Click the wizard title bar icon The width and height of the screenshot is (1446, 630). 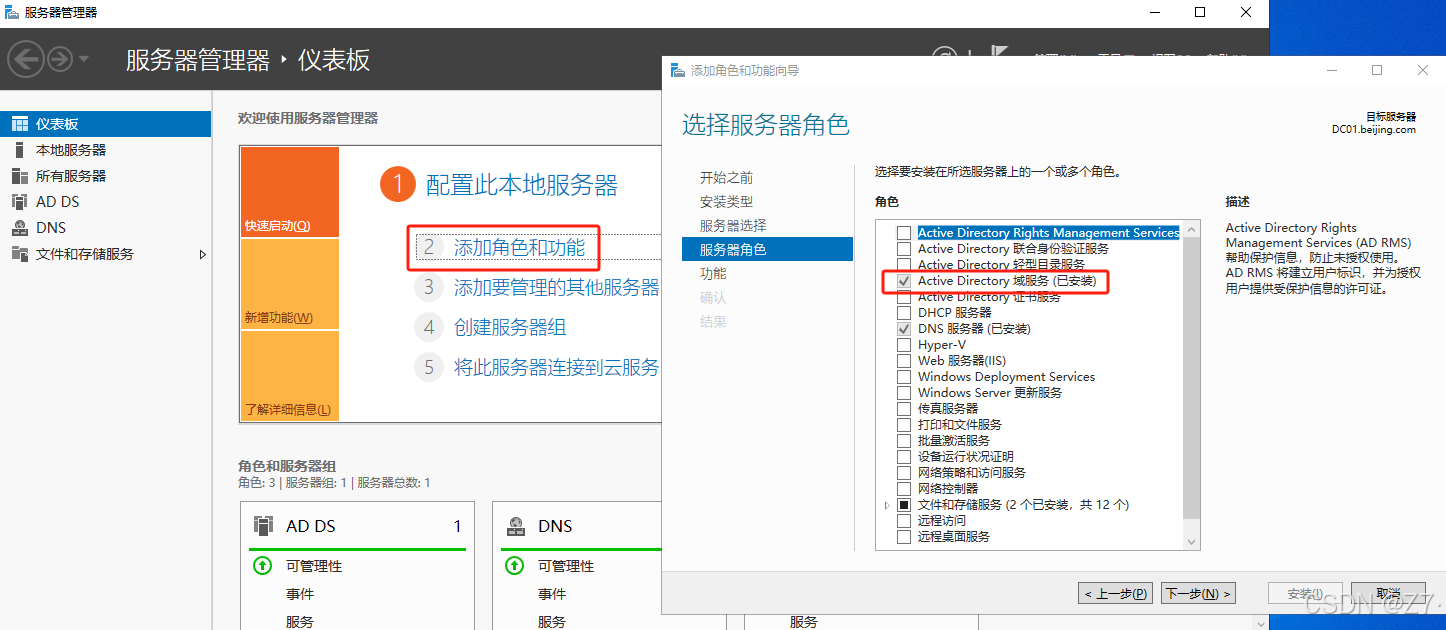[x=678, y=71]
